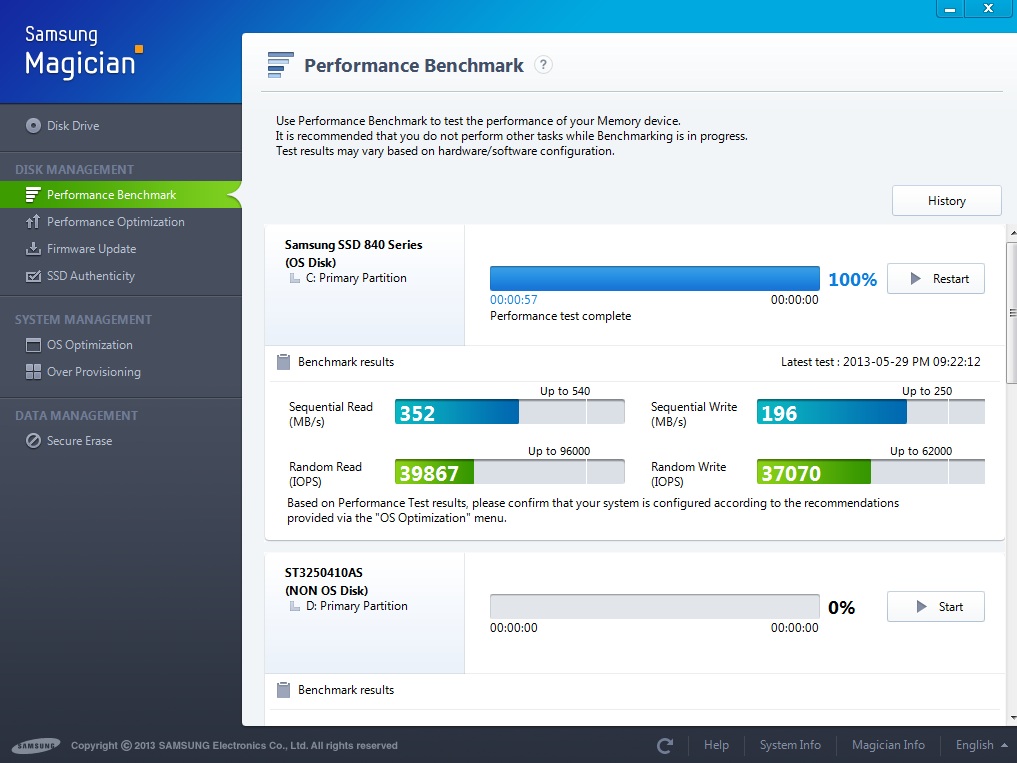Click the C: partition tree icon
Image resolution: width=1017 pixels, height=763 pixels.
point(294,278)
